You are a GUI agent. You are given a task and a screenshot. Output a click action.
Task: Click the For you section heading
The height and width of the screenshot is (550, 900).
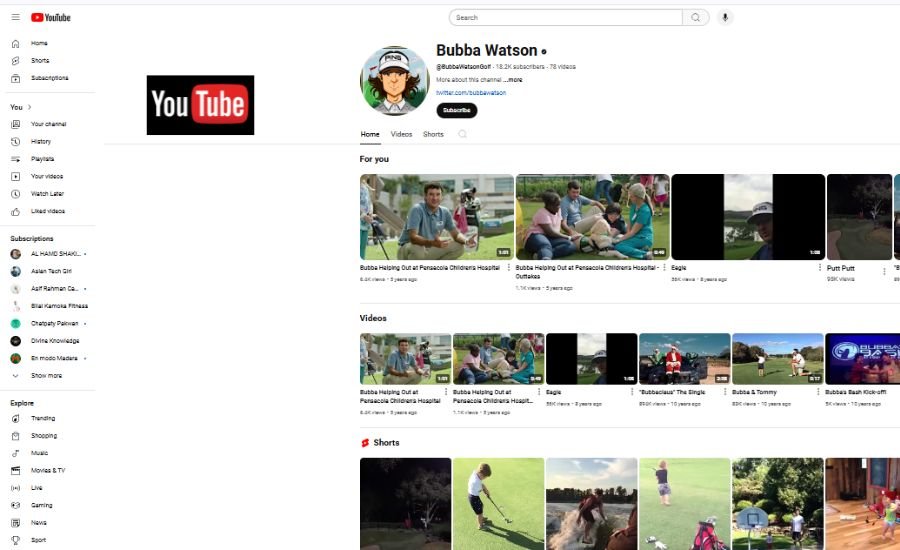(374, 159)
